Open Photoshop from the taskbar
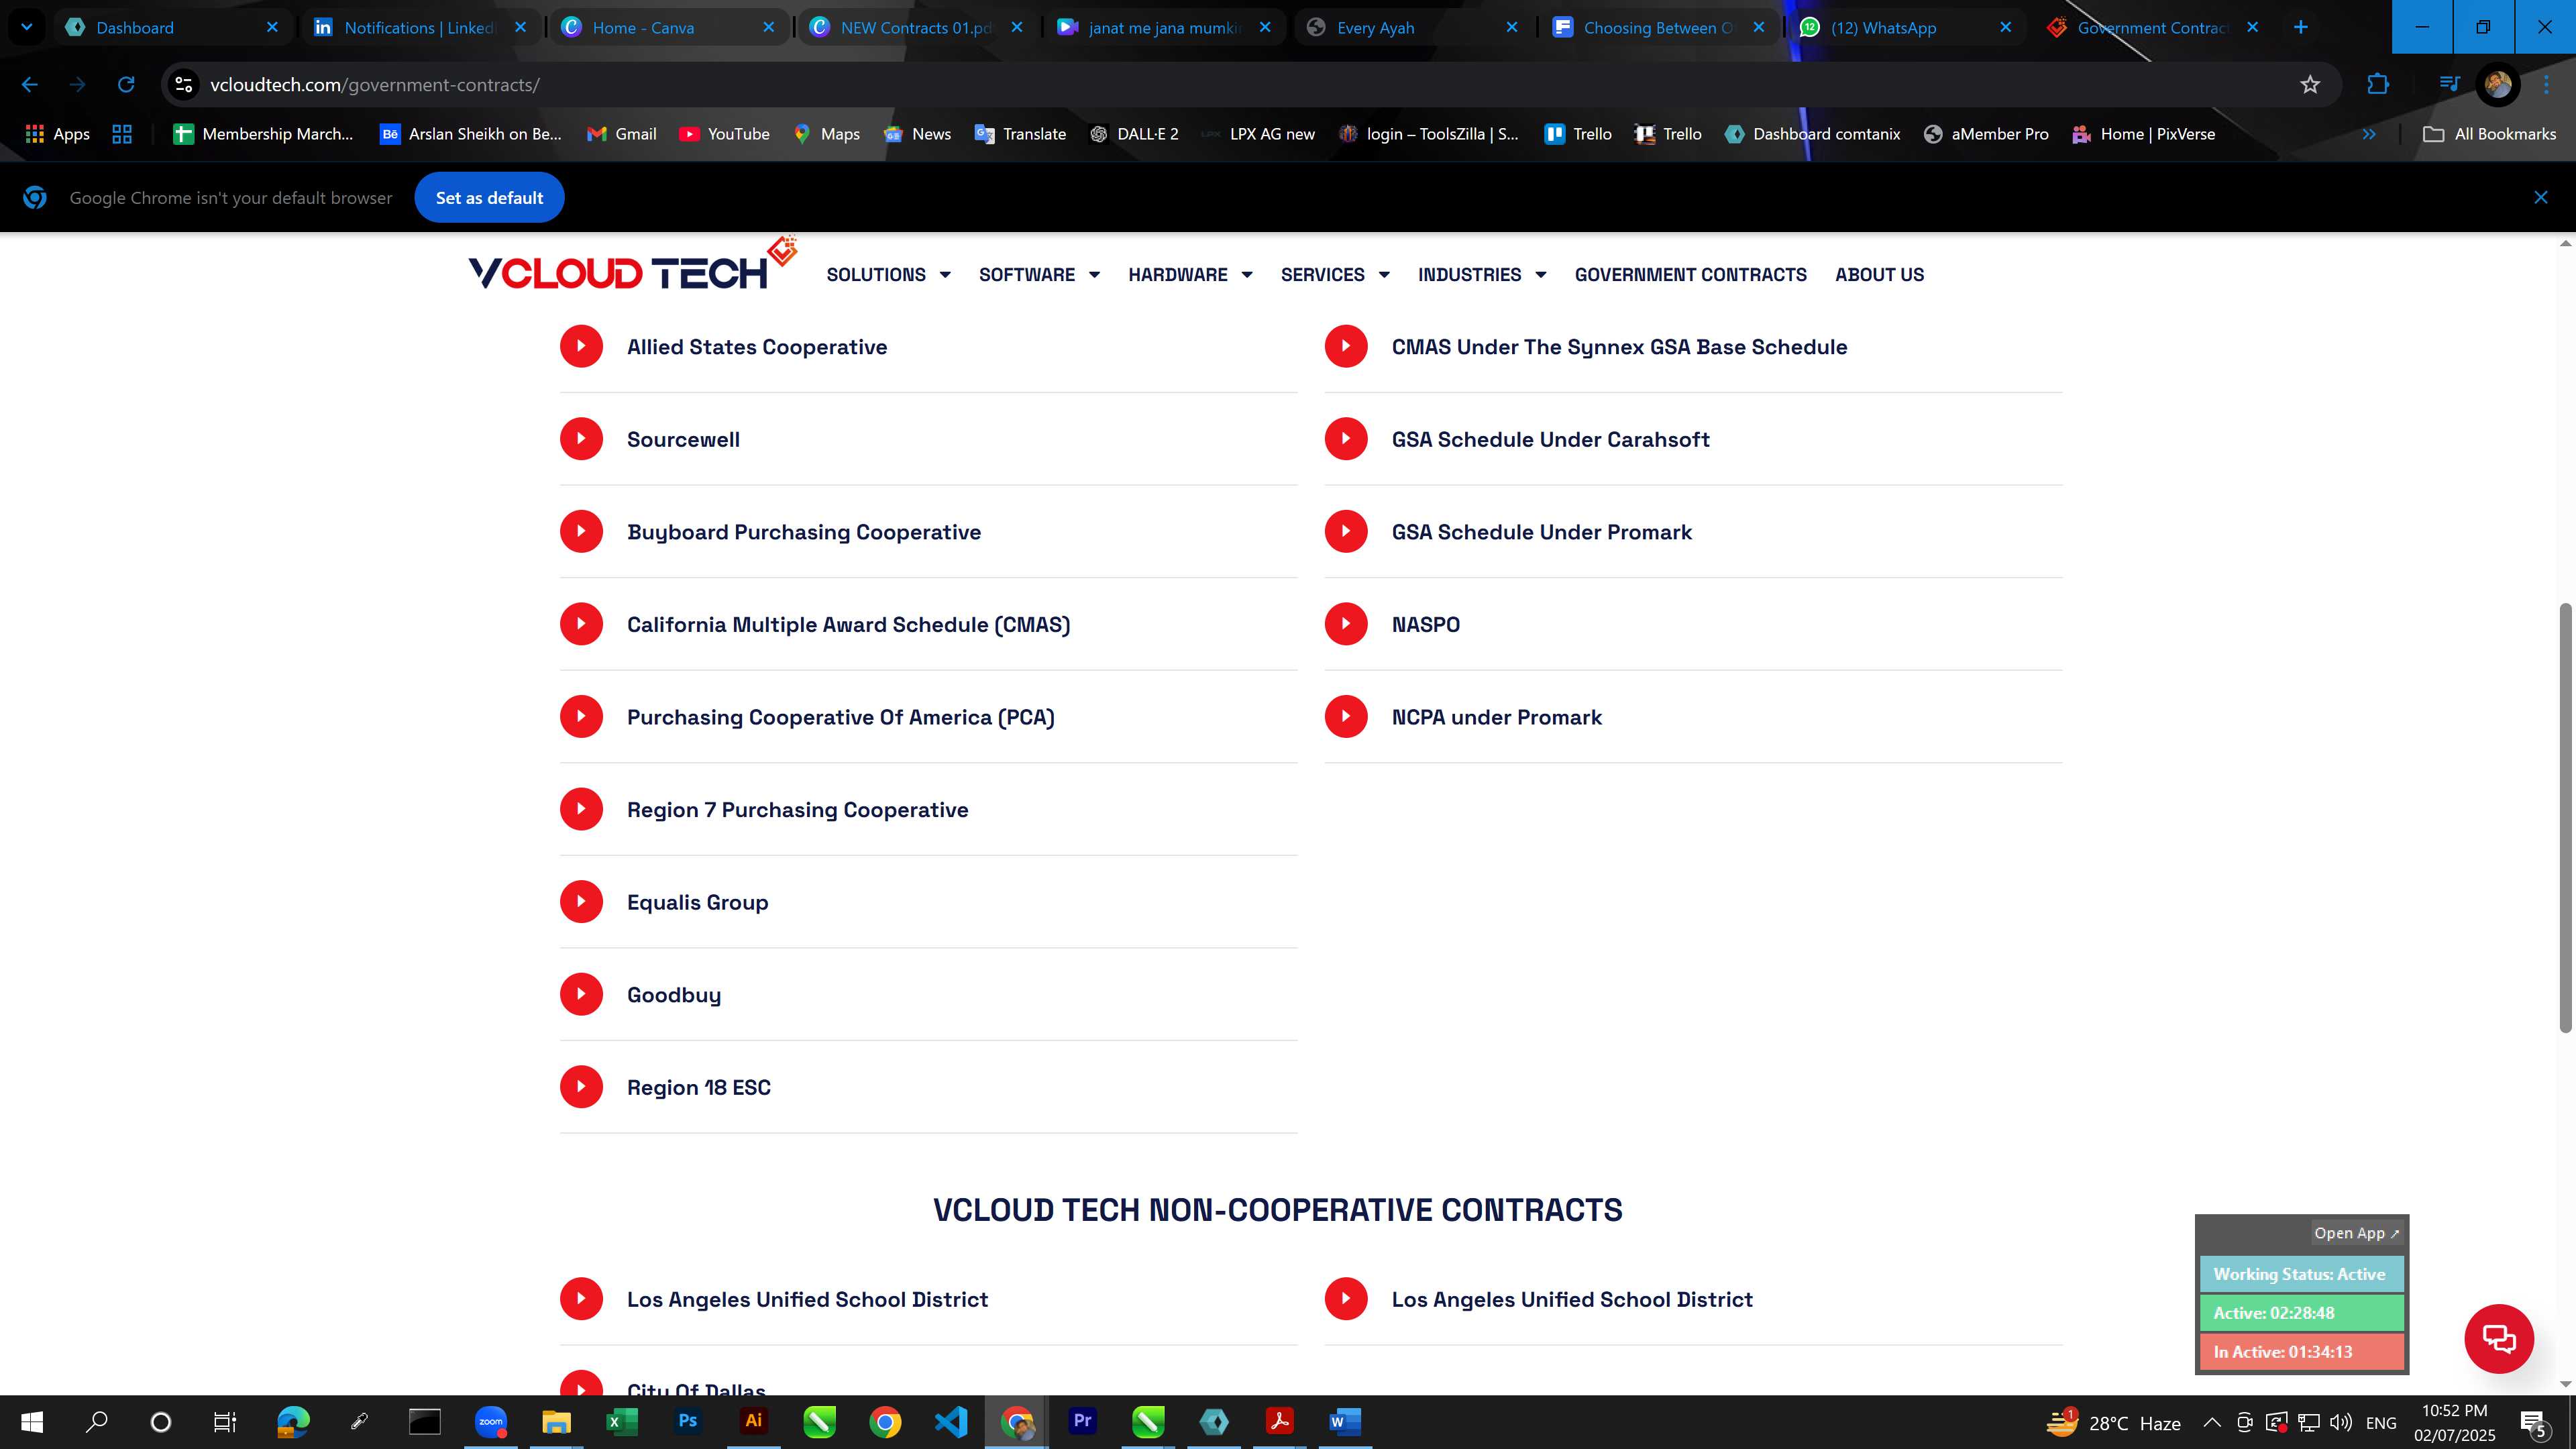This screenshot has width=2576, height=1449. click(687, 1421)
